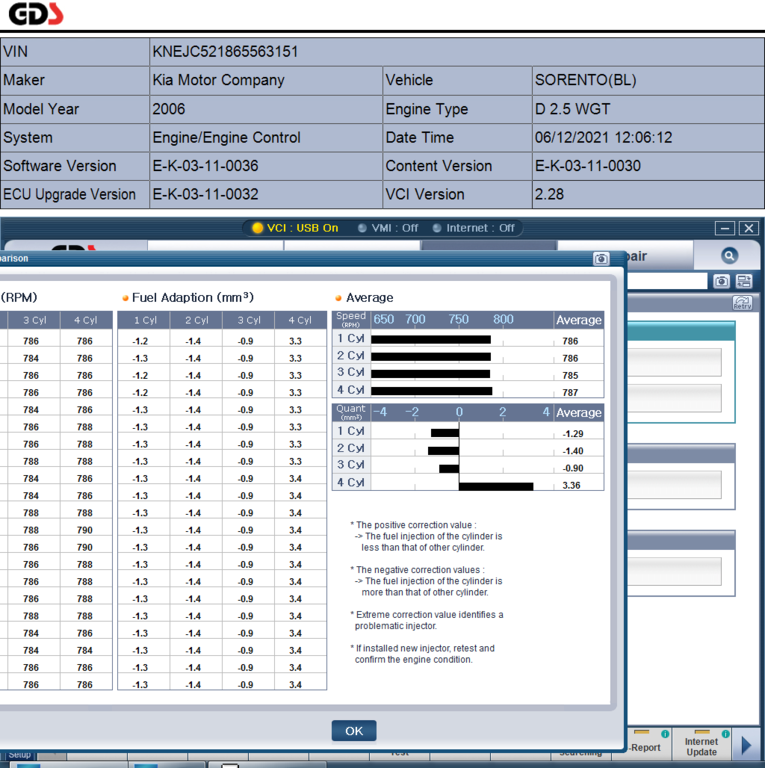Select VIN value KNEJC521865563151

coord(225,51)
